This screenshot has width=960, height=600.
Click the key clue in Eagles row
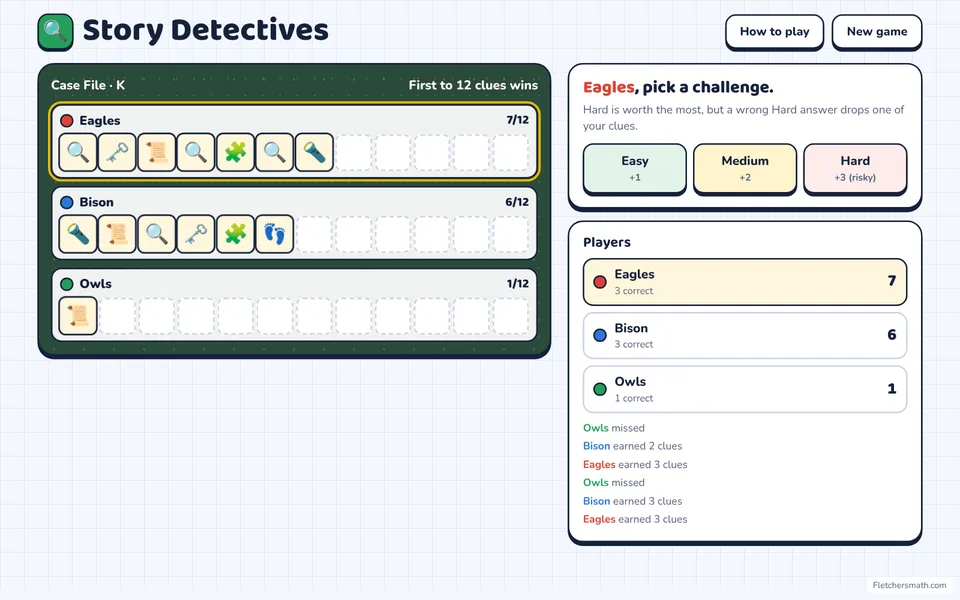coord(117,152)
